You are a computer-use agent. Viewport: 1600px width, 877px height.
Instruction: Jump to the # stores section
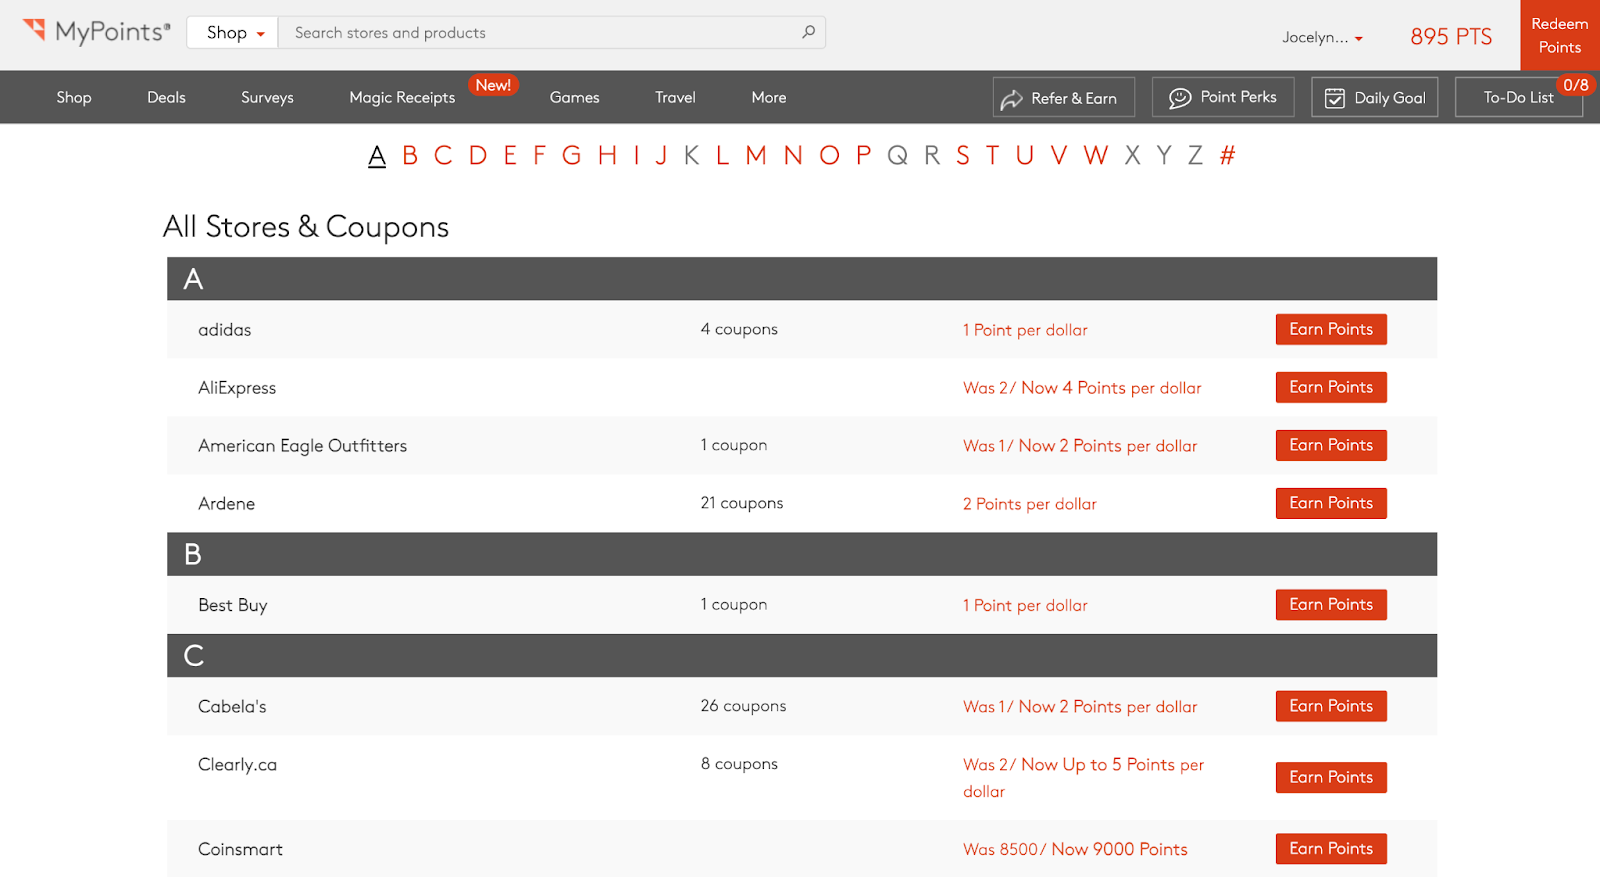pos(1228,155)
